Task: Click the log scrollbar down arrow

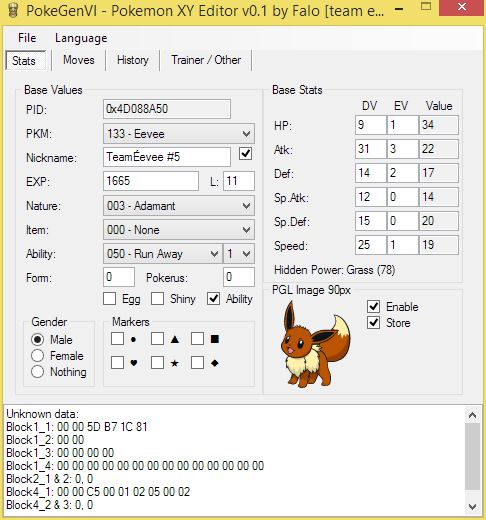Action: tap(472, 507)
